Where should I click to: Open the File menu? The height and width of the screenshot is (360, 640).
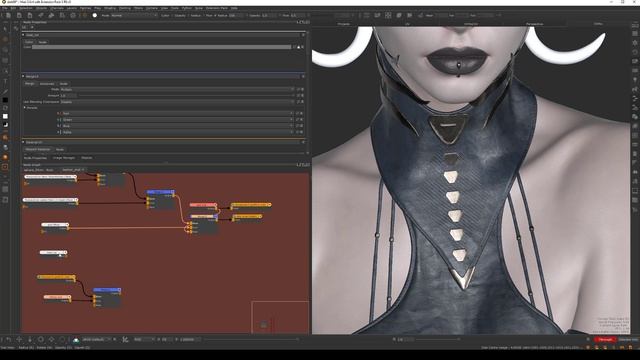[x=4, y=8]
